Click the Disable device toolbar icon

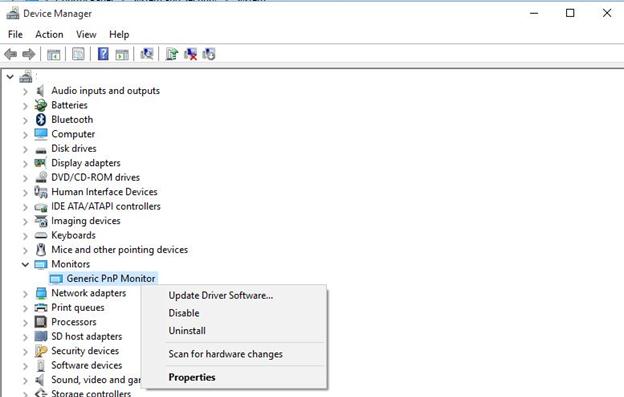[x=209, y=54]
